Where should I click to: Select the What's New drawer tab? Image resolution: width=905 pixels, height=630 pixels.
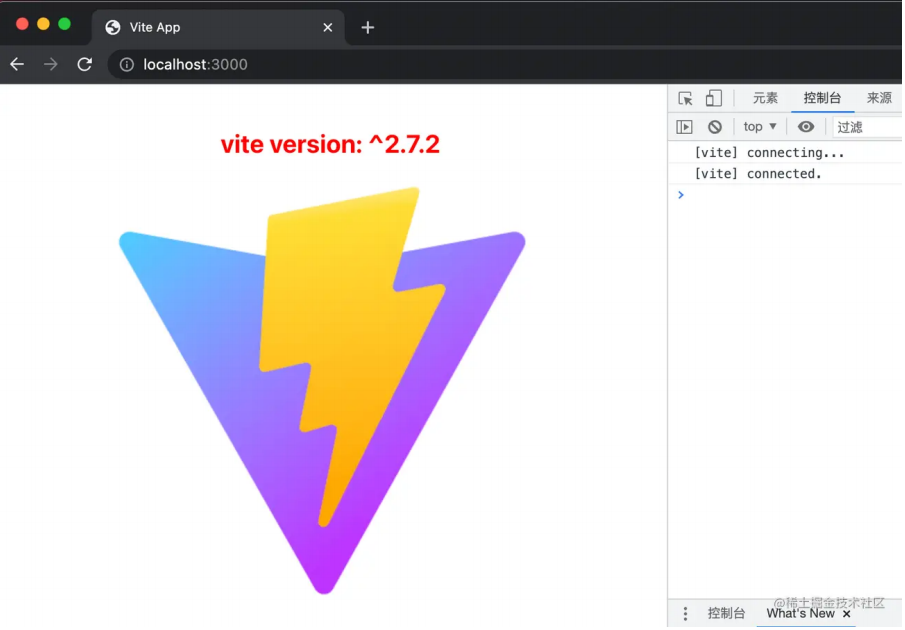coord(800,614)
